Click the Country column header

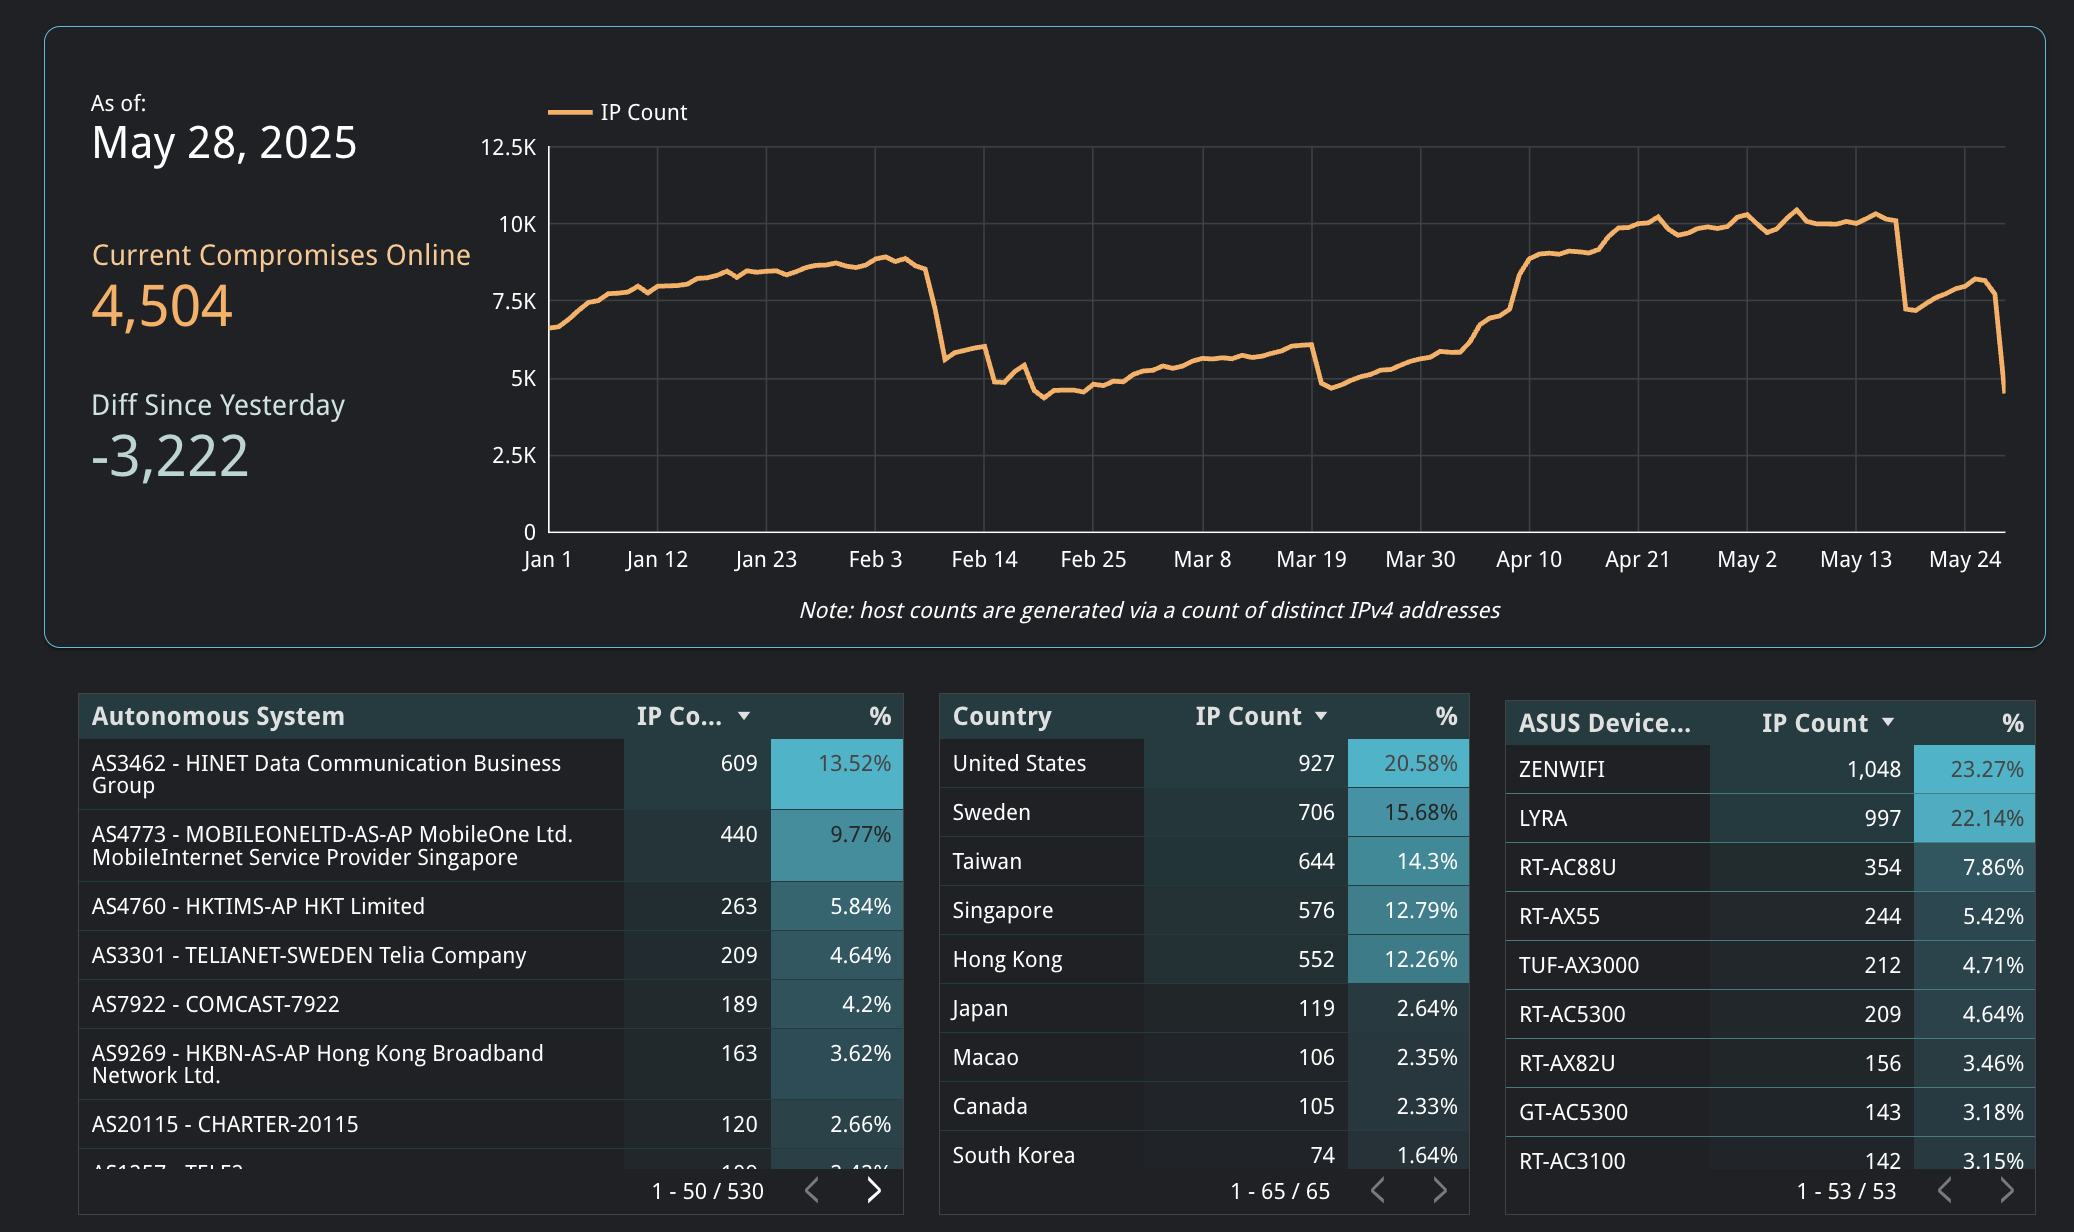click(x=1002, y=715)
